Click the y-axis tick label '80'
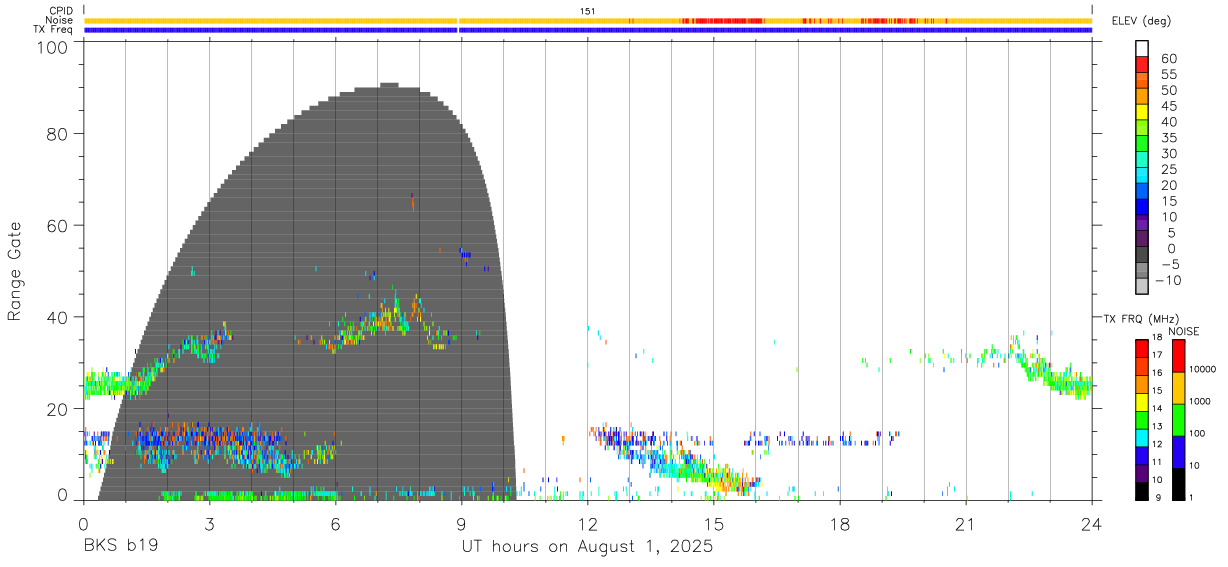This screenshot has width=1228, height=567. coord(58,133)
